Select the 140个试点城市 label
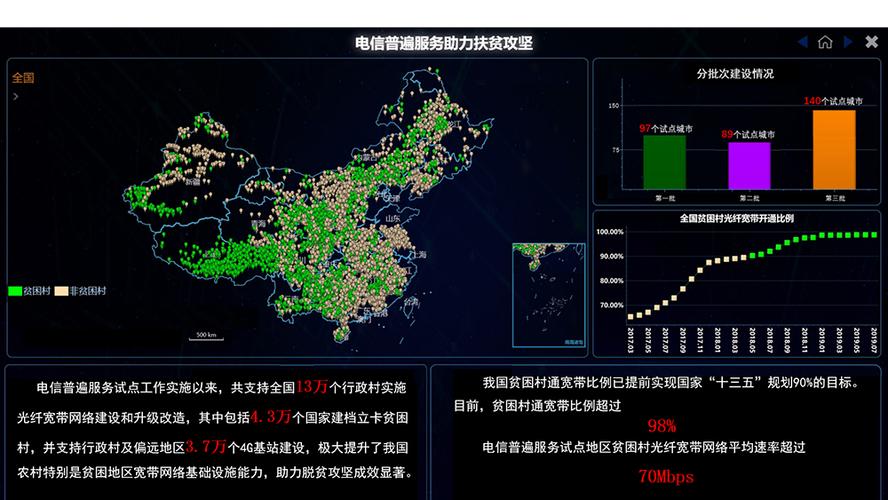Viewport: 888px width, 500px height. tap(833, 101)
